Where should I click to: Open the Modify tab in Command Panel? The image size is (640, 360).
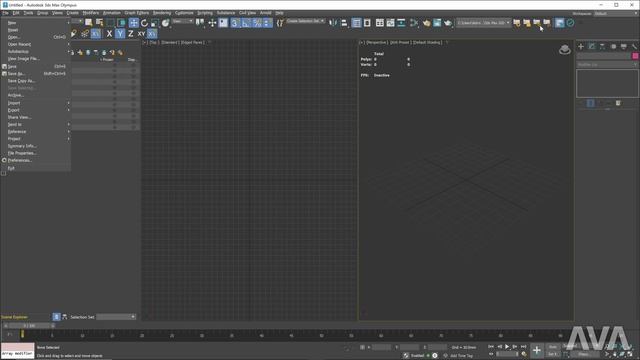coord(591,47)
